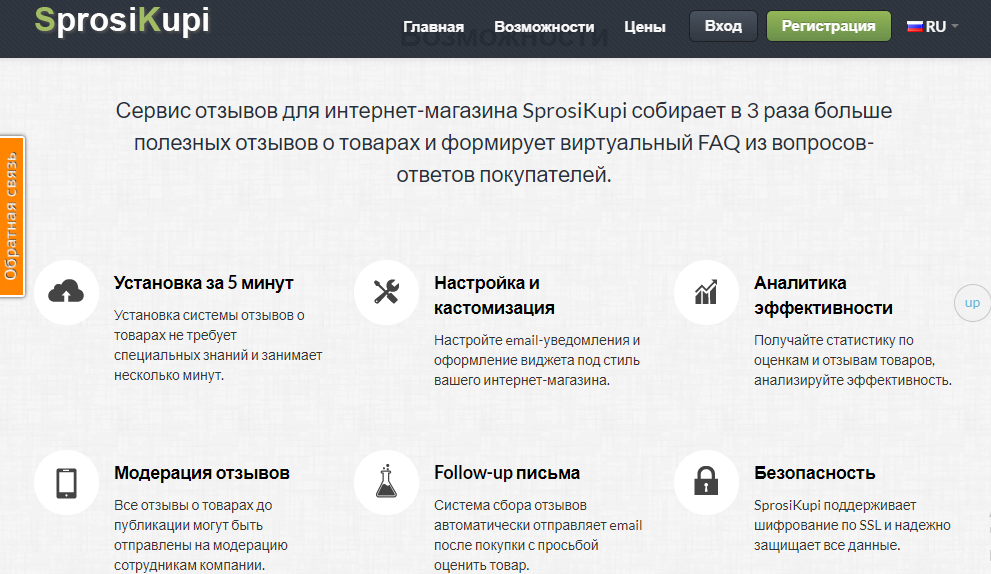Click the padlock security icon
The width and height of the screenshot is (991, 574).
[706, 483]
